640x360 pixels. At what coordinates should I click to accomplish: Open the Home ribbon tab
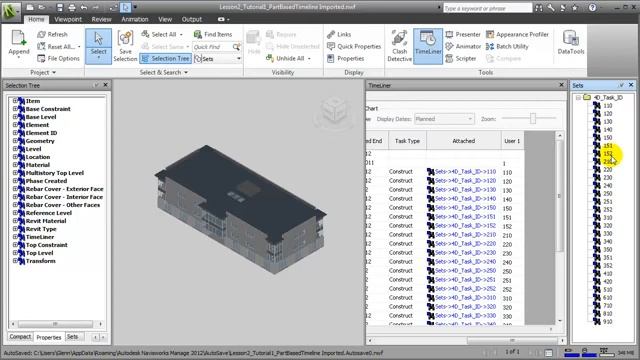pos(36,19)
